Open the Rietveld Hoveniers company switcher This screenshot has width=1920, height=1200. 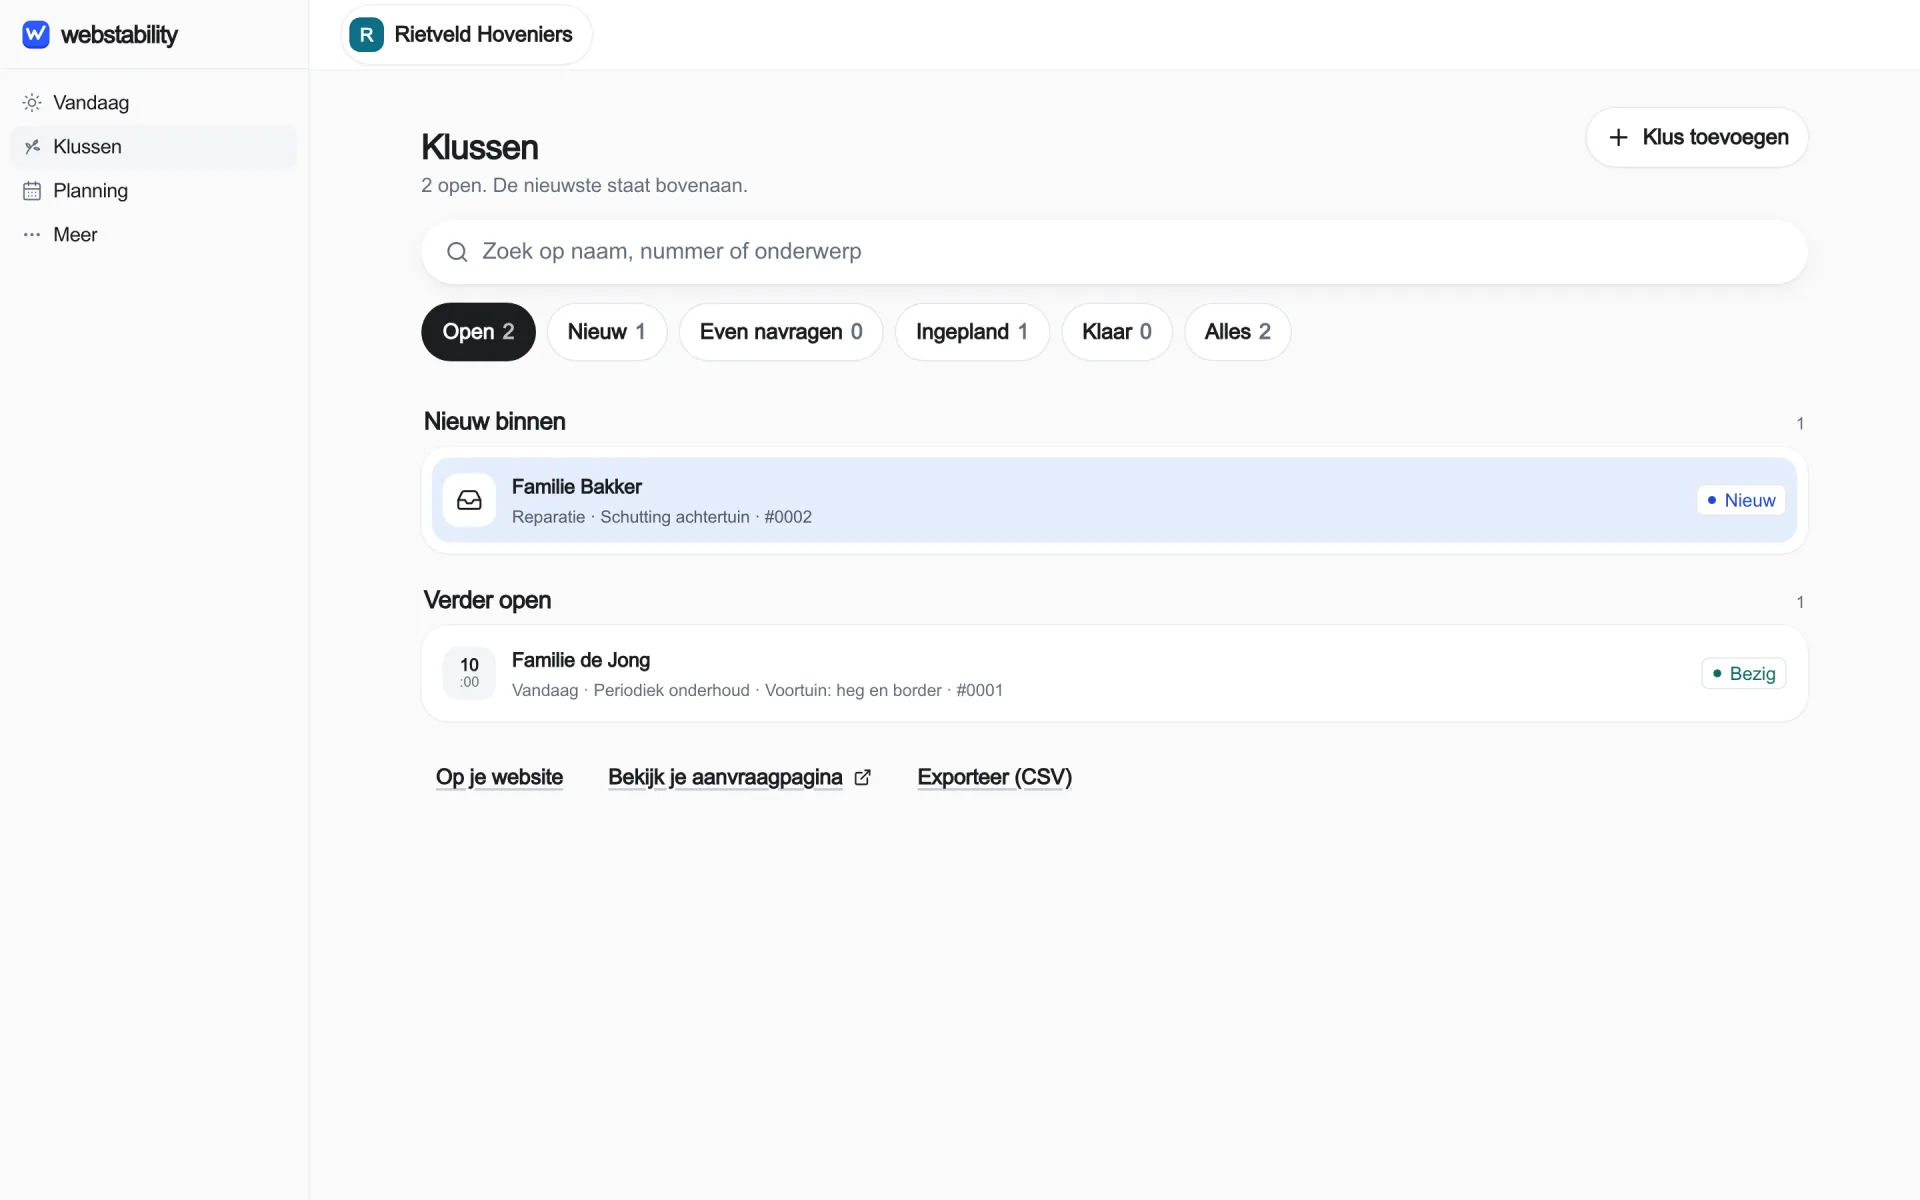tap(467, 35)
